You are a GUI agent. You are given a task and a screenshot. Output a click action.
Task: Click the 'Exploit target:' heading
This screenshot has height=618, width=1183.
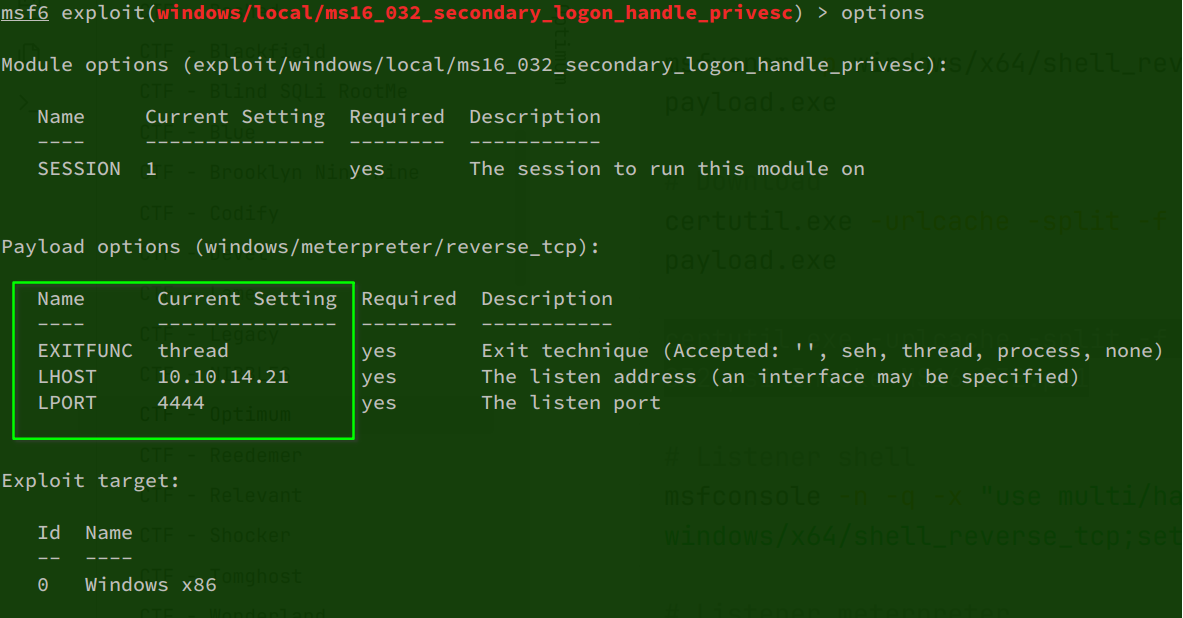[x=91, y=481]
